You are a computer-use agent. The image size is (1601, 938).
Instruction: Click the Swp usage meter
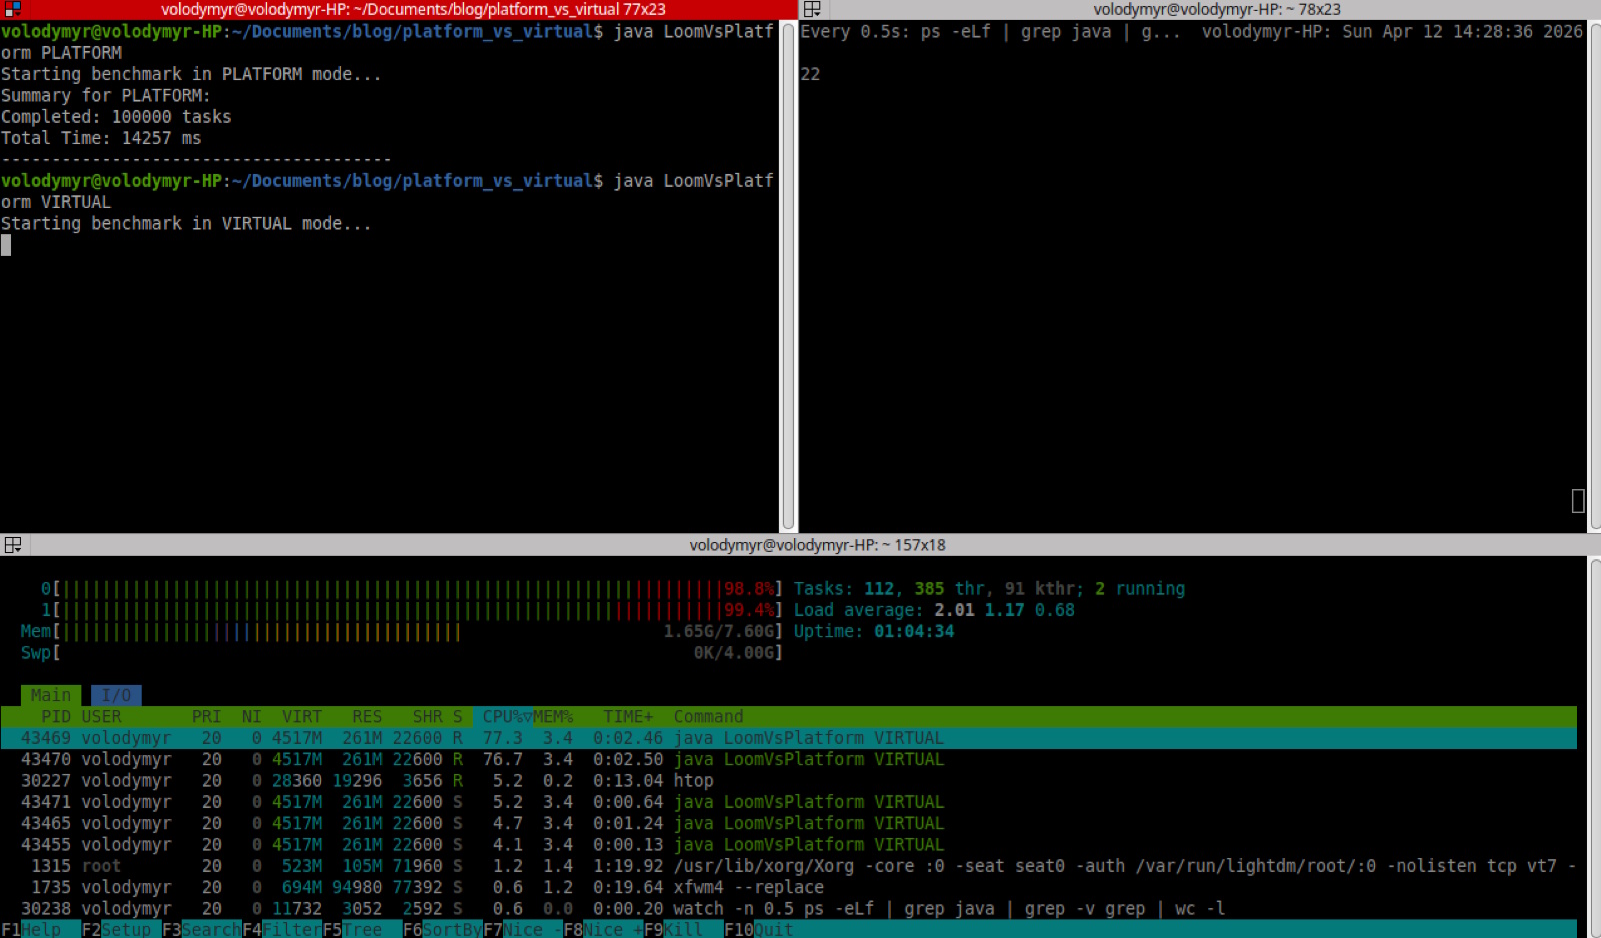point(401,653)
